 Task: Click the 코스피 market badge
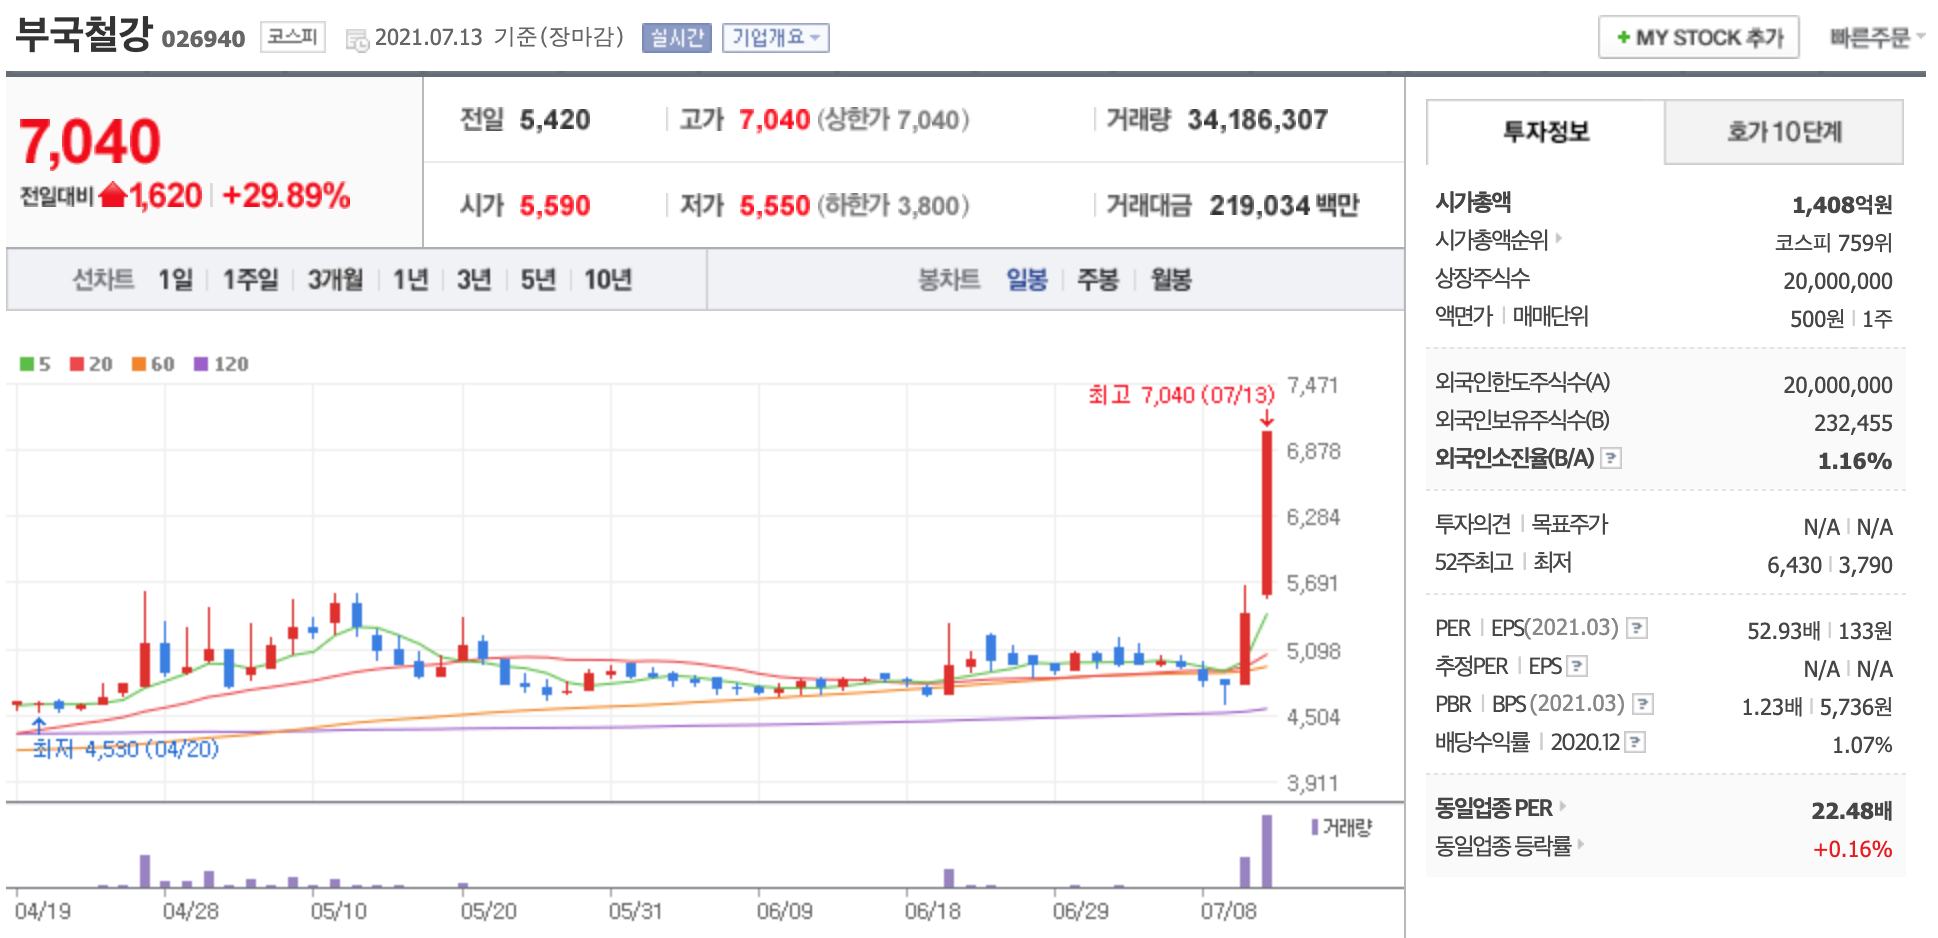[293, 37]
